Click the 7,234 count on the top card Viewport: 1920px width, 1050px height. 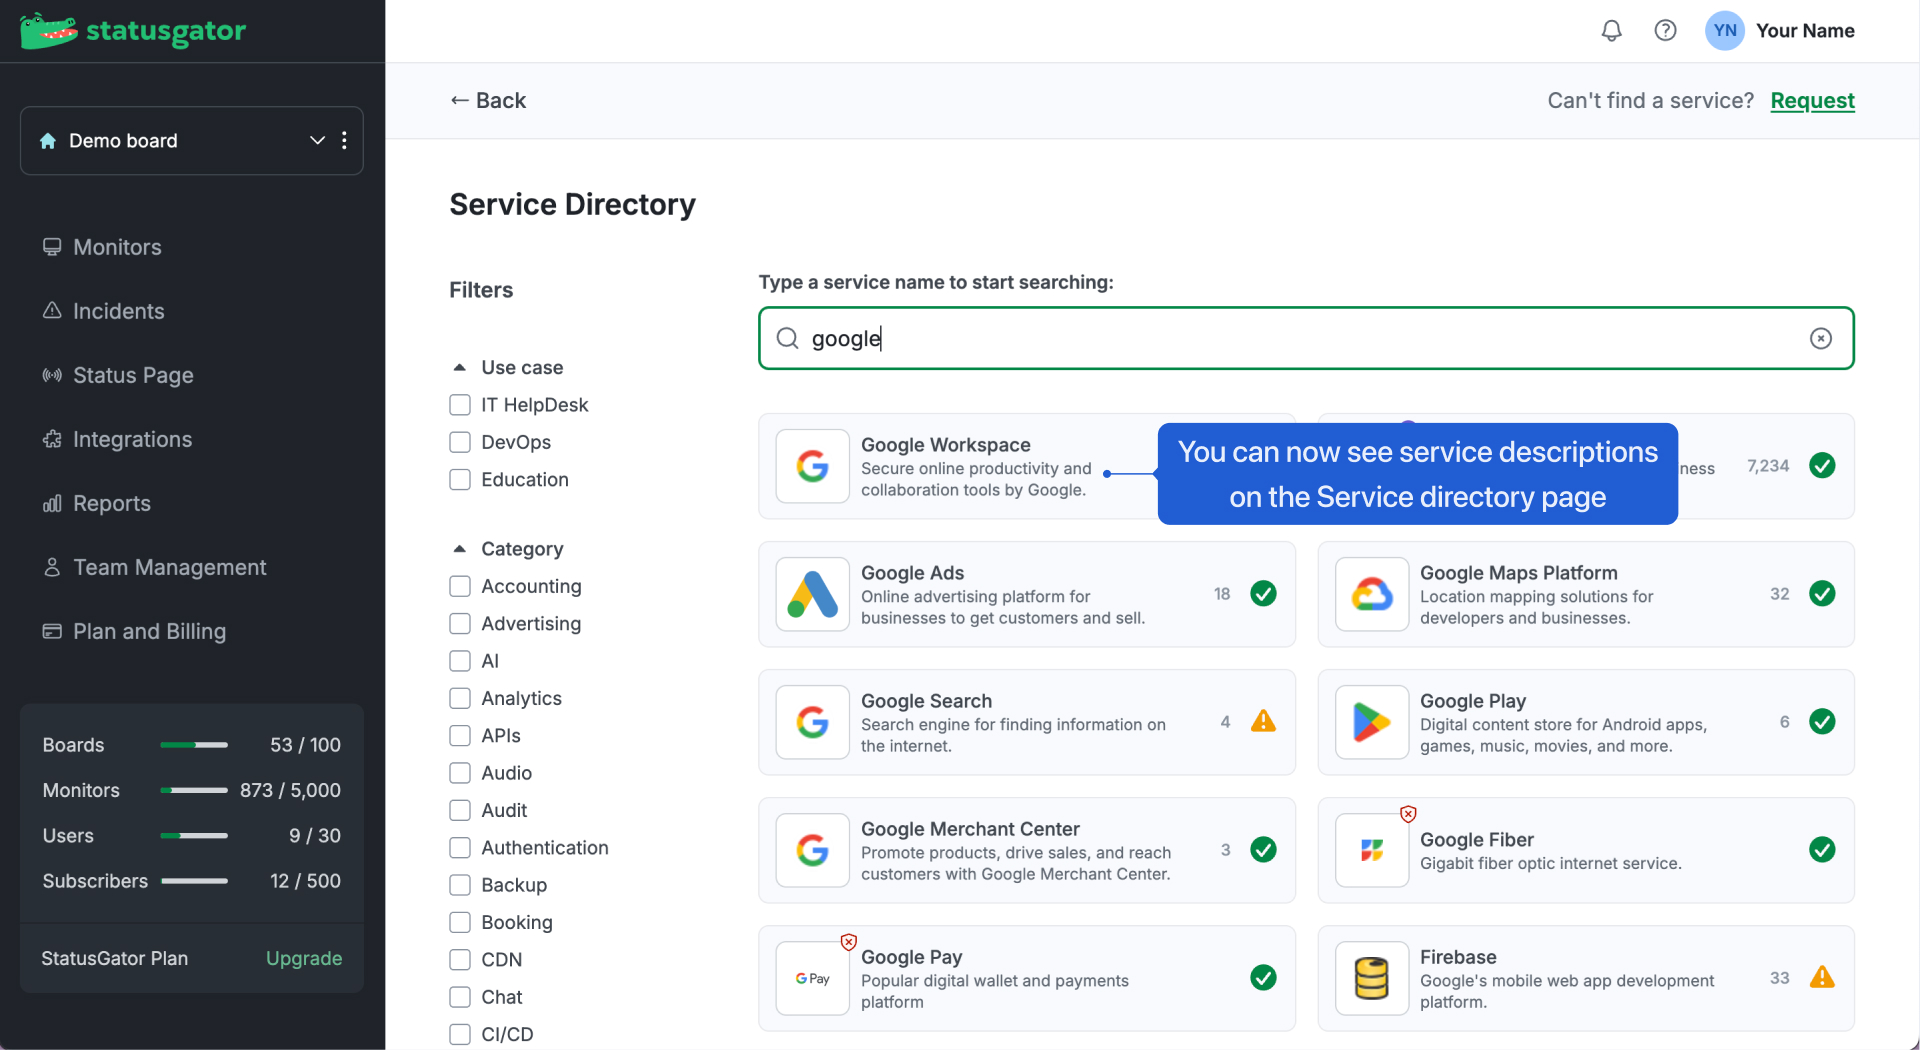coord(1767,466)
